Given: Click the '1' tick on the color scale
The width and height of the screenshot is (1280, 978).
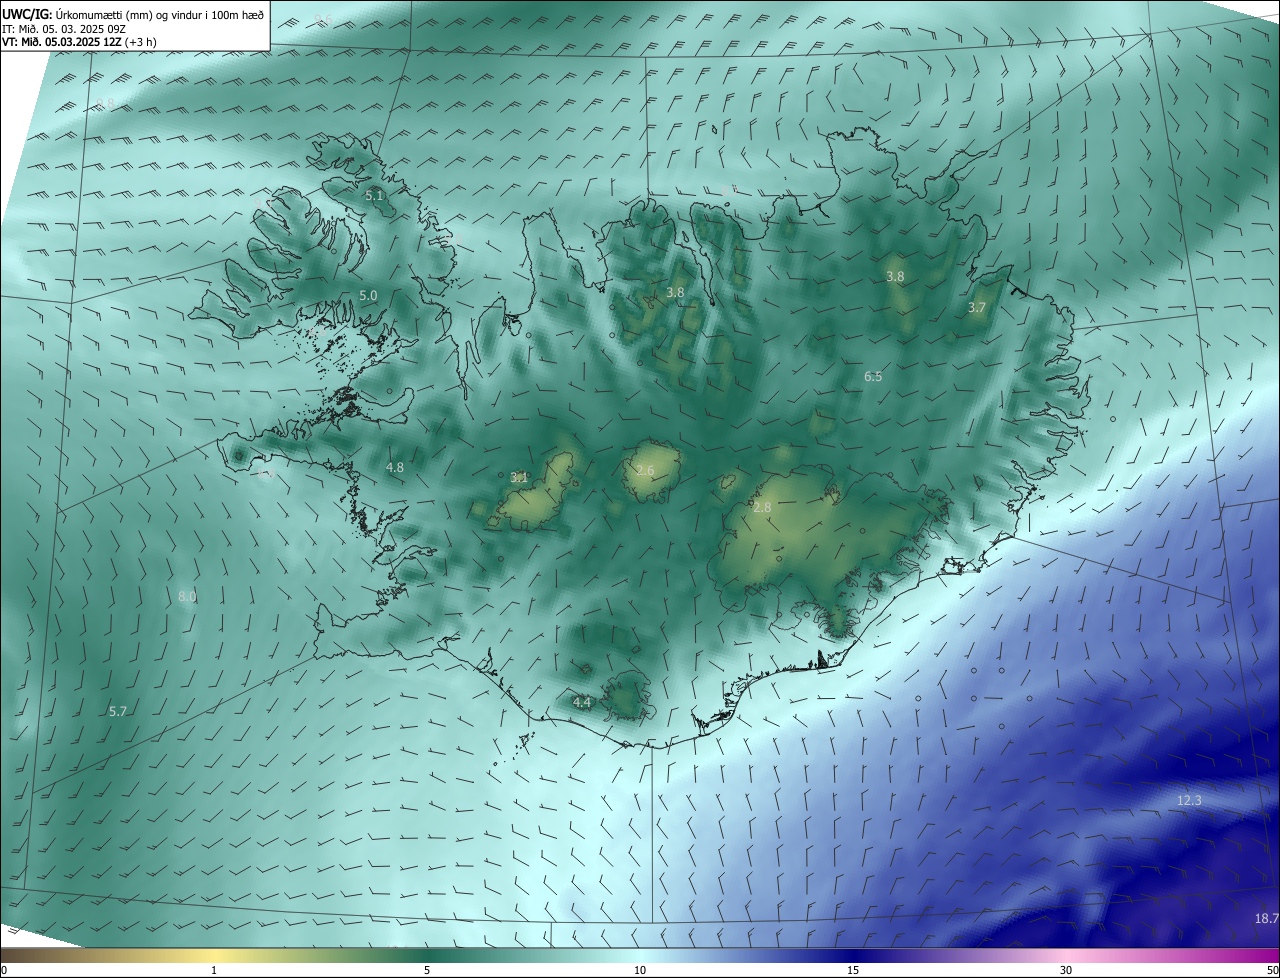Looking at the screenshot, I should coord(214,970).
